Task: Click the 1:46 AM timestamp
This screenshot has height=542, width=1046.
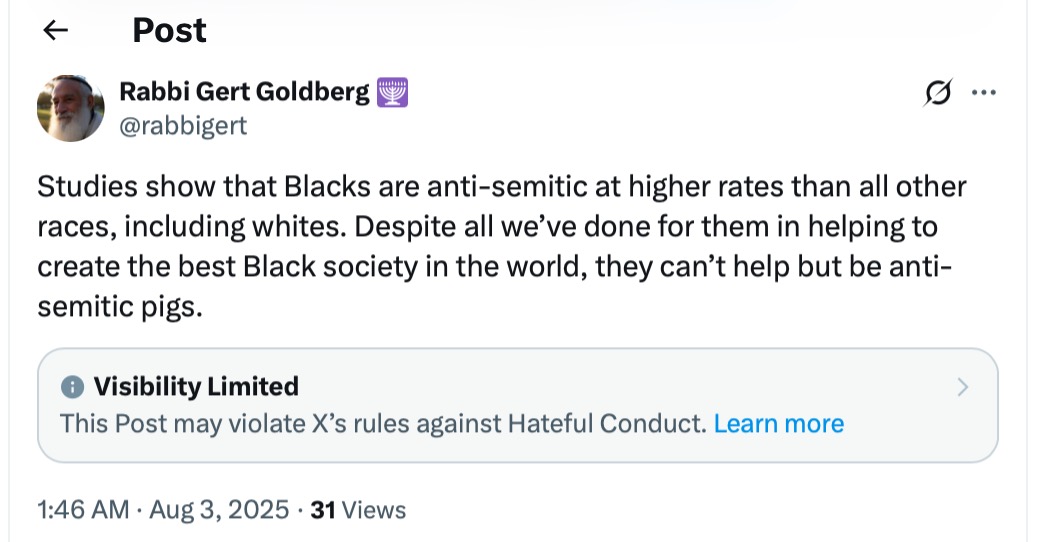Action: tap(83, 510)
